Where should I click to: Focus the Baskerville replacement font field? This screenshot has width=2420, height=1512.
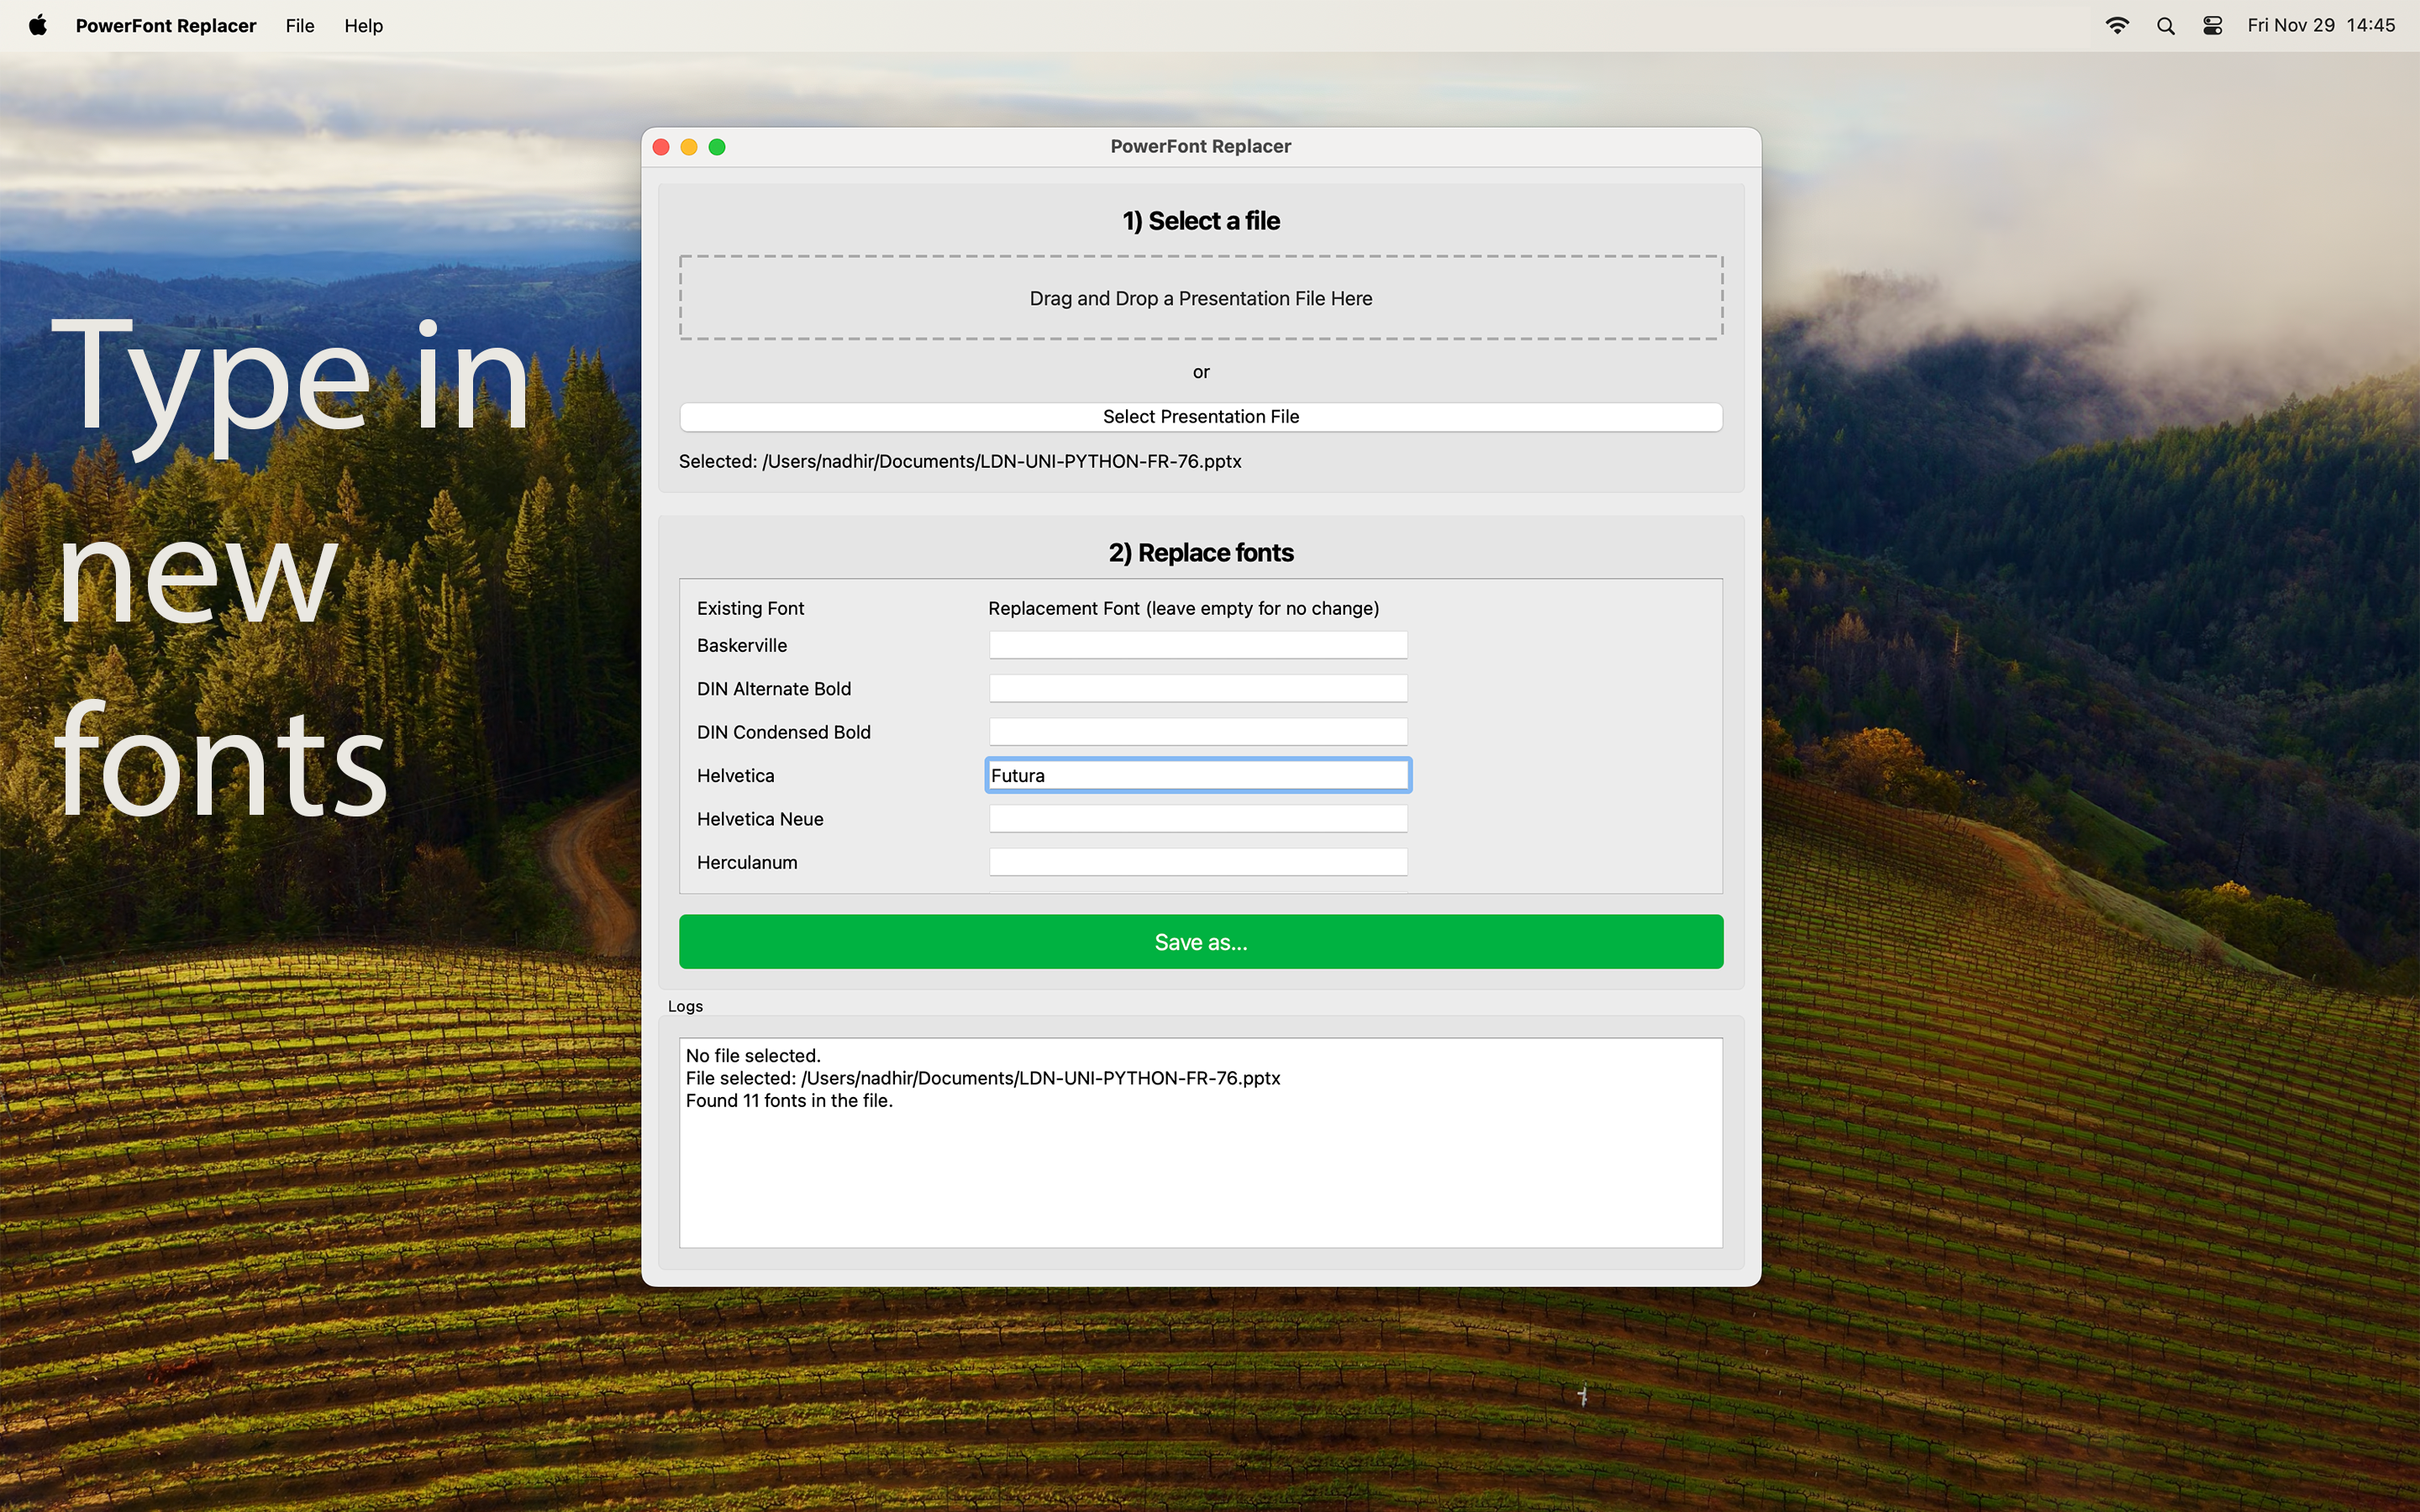coord(1198,645)
